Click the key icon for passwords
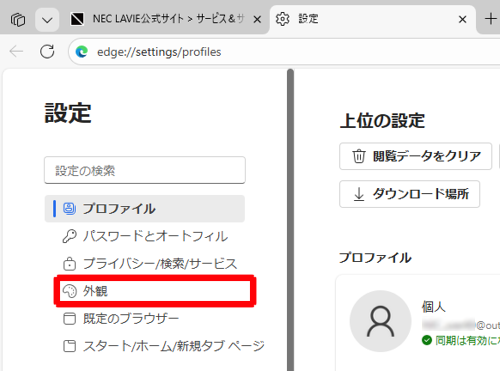 tap(69, 236)
